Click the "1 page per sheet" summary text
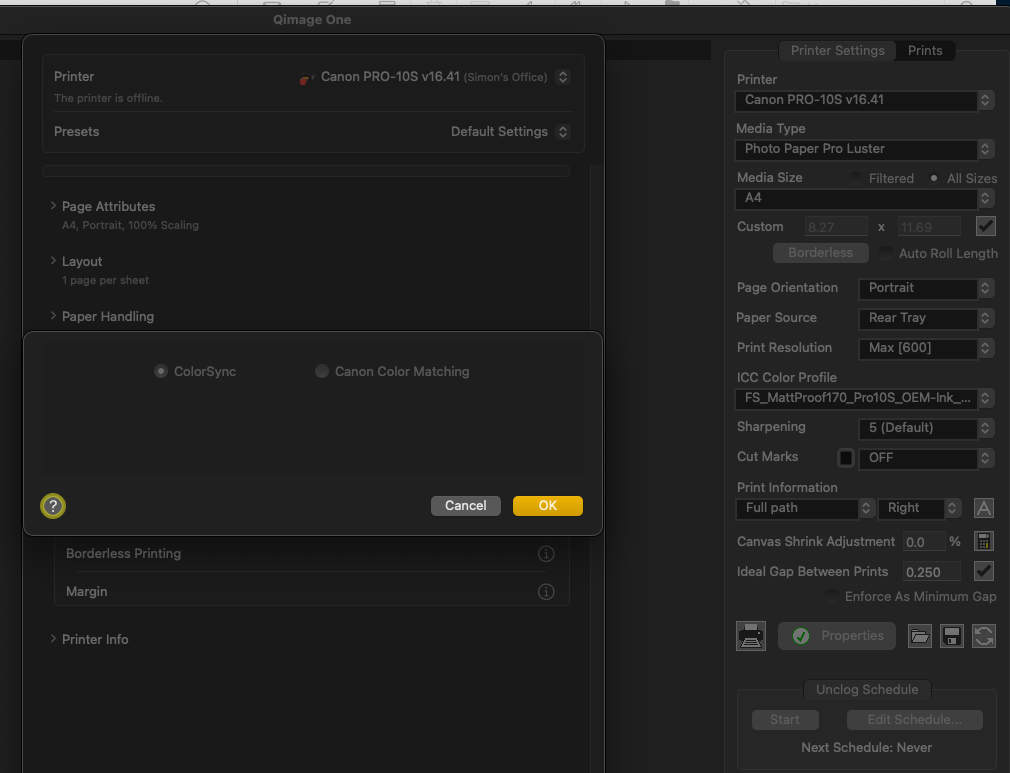 (x=105, y=280)
